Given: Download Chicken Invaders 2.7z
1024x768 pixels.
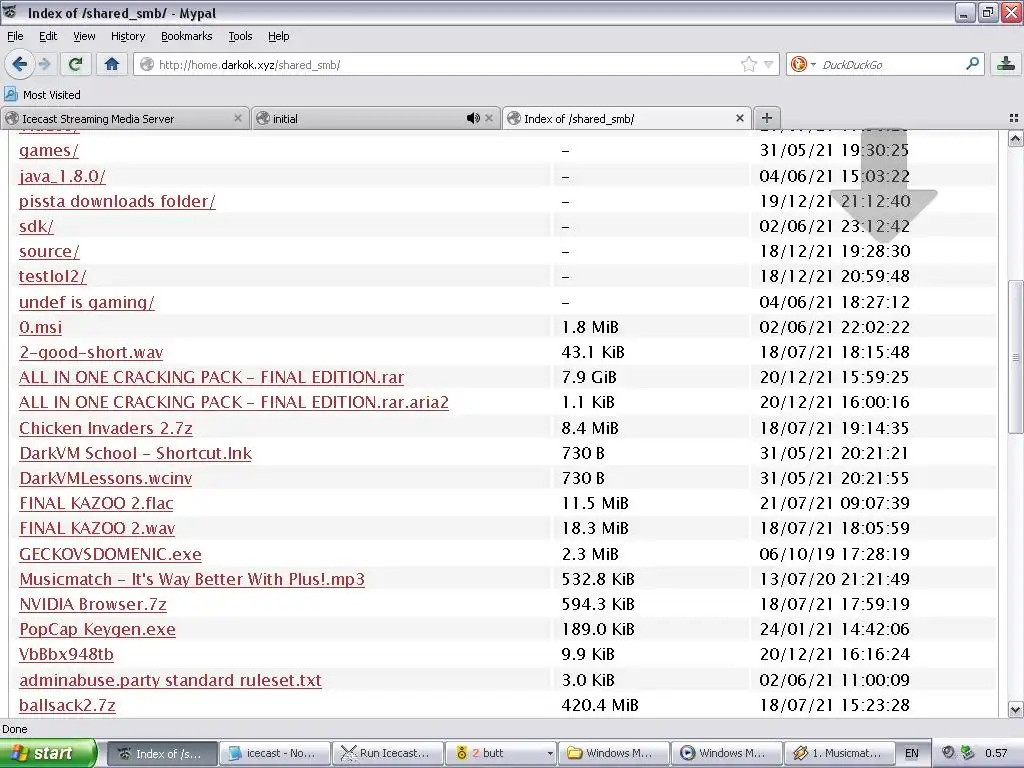Looking at the screenshot, I should tap(106, 428).
